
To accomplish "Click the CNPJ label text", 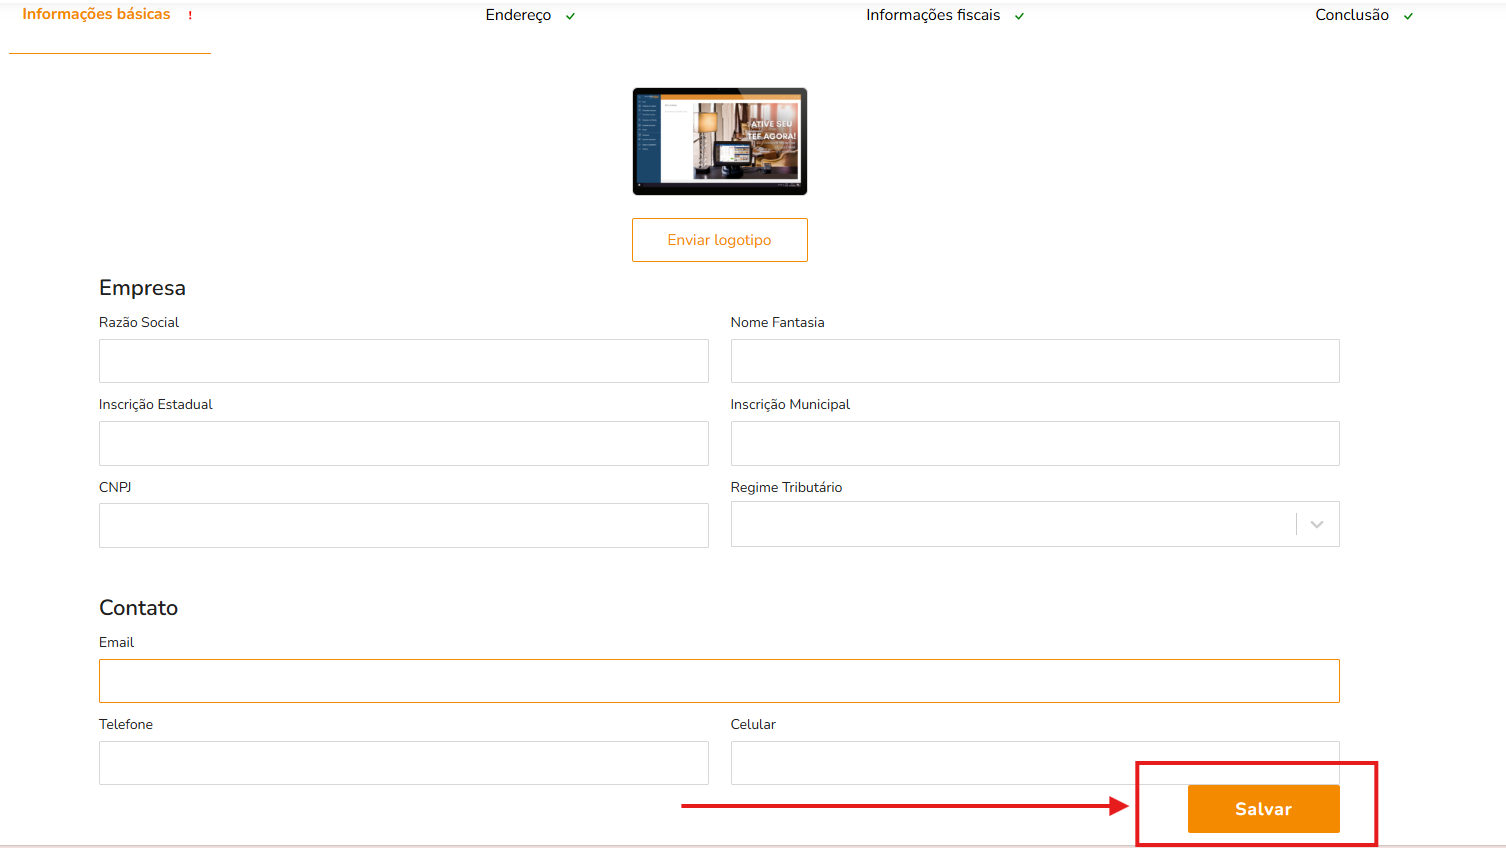I will (115, 487).
